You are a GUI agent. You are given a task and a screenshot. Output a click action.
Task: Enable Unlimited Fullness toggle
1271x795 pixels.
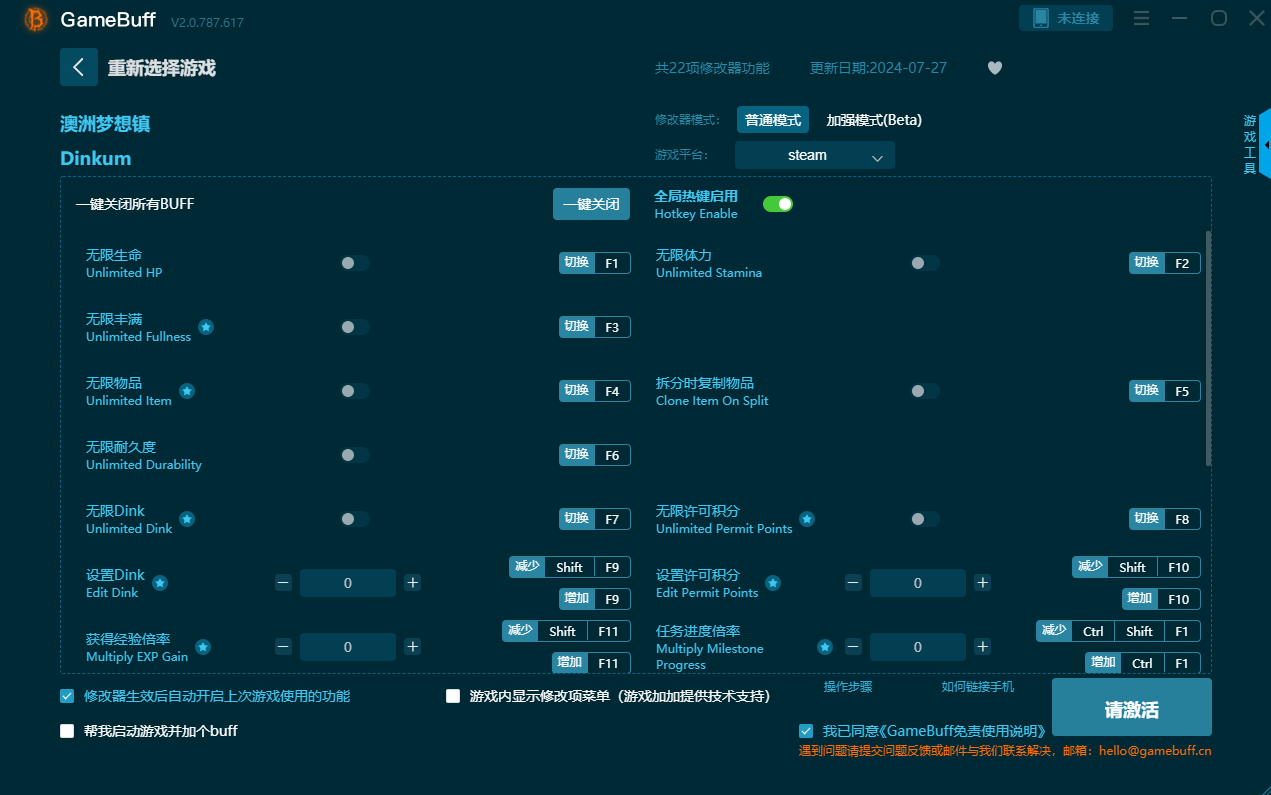pos(354,327)
